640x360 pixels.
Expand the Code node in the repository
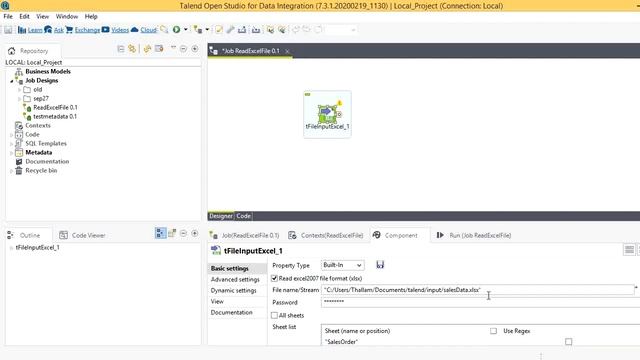(x=11, y=135)
